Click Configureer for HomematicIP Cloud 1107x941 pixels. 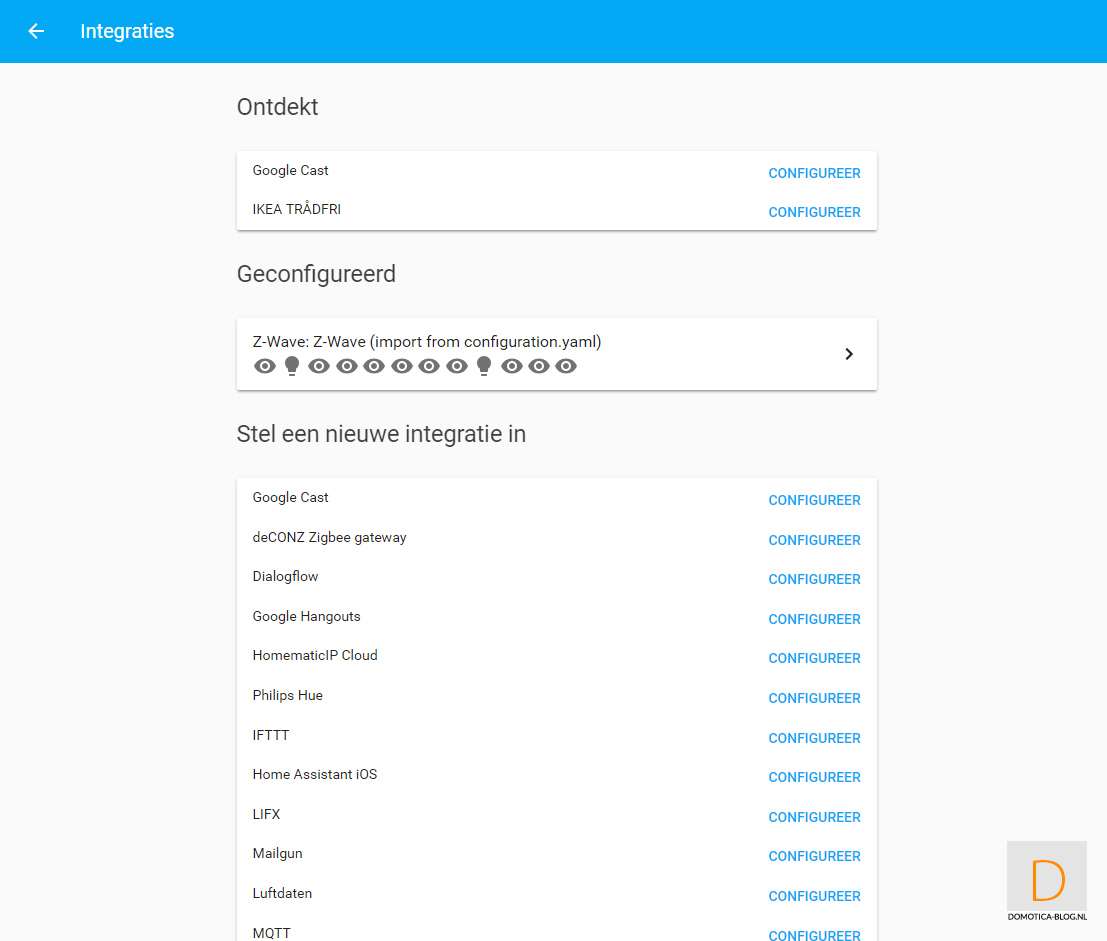click(814, 658)
